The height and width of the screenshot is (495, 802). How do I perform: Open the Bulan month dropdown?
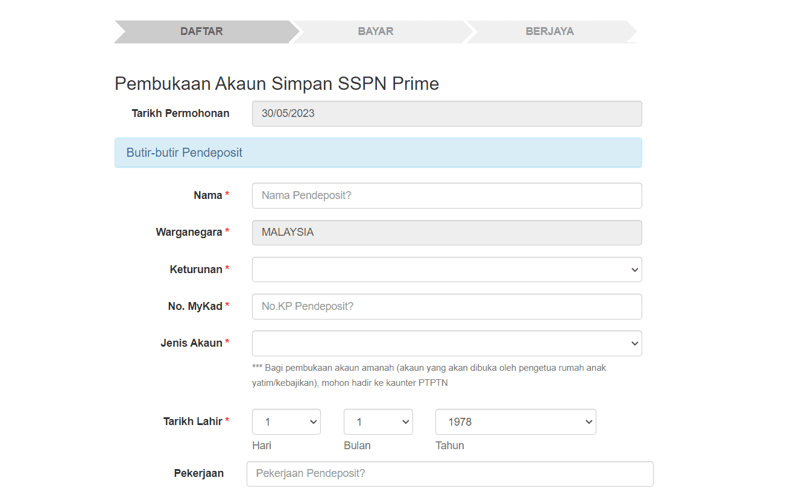coord(378,422)
